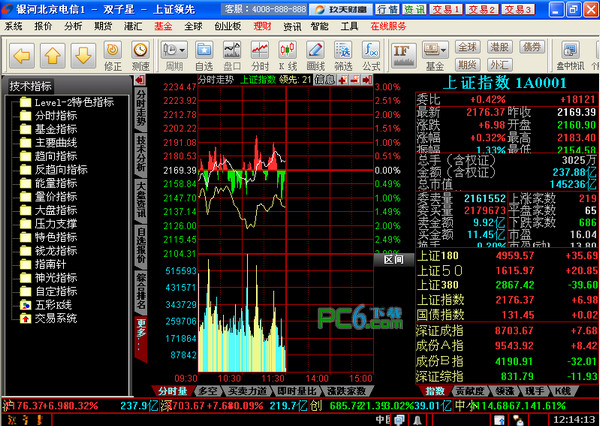Click the 区间 button
Image resolution: width=600 pixels, height=426 pixels.
coord(394,260)
